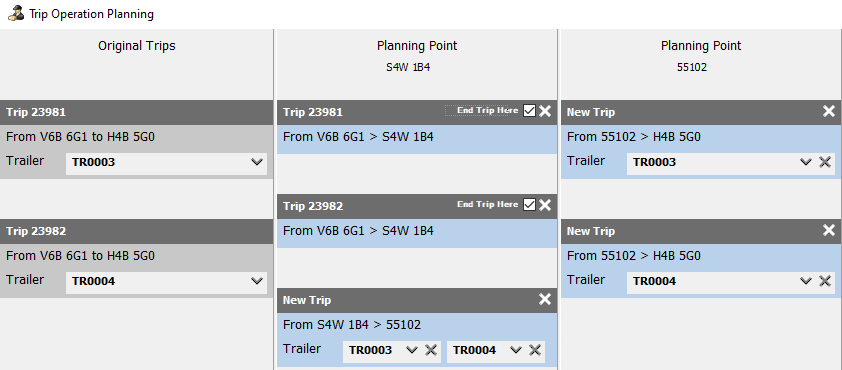The width and height of the screenshot is (842, 370).
Task: Delete the lower New Trip in 55102 column
Action: tap(829, 230)
